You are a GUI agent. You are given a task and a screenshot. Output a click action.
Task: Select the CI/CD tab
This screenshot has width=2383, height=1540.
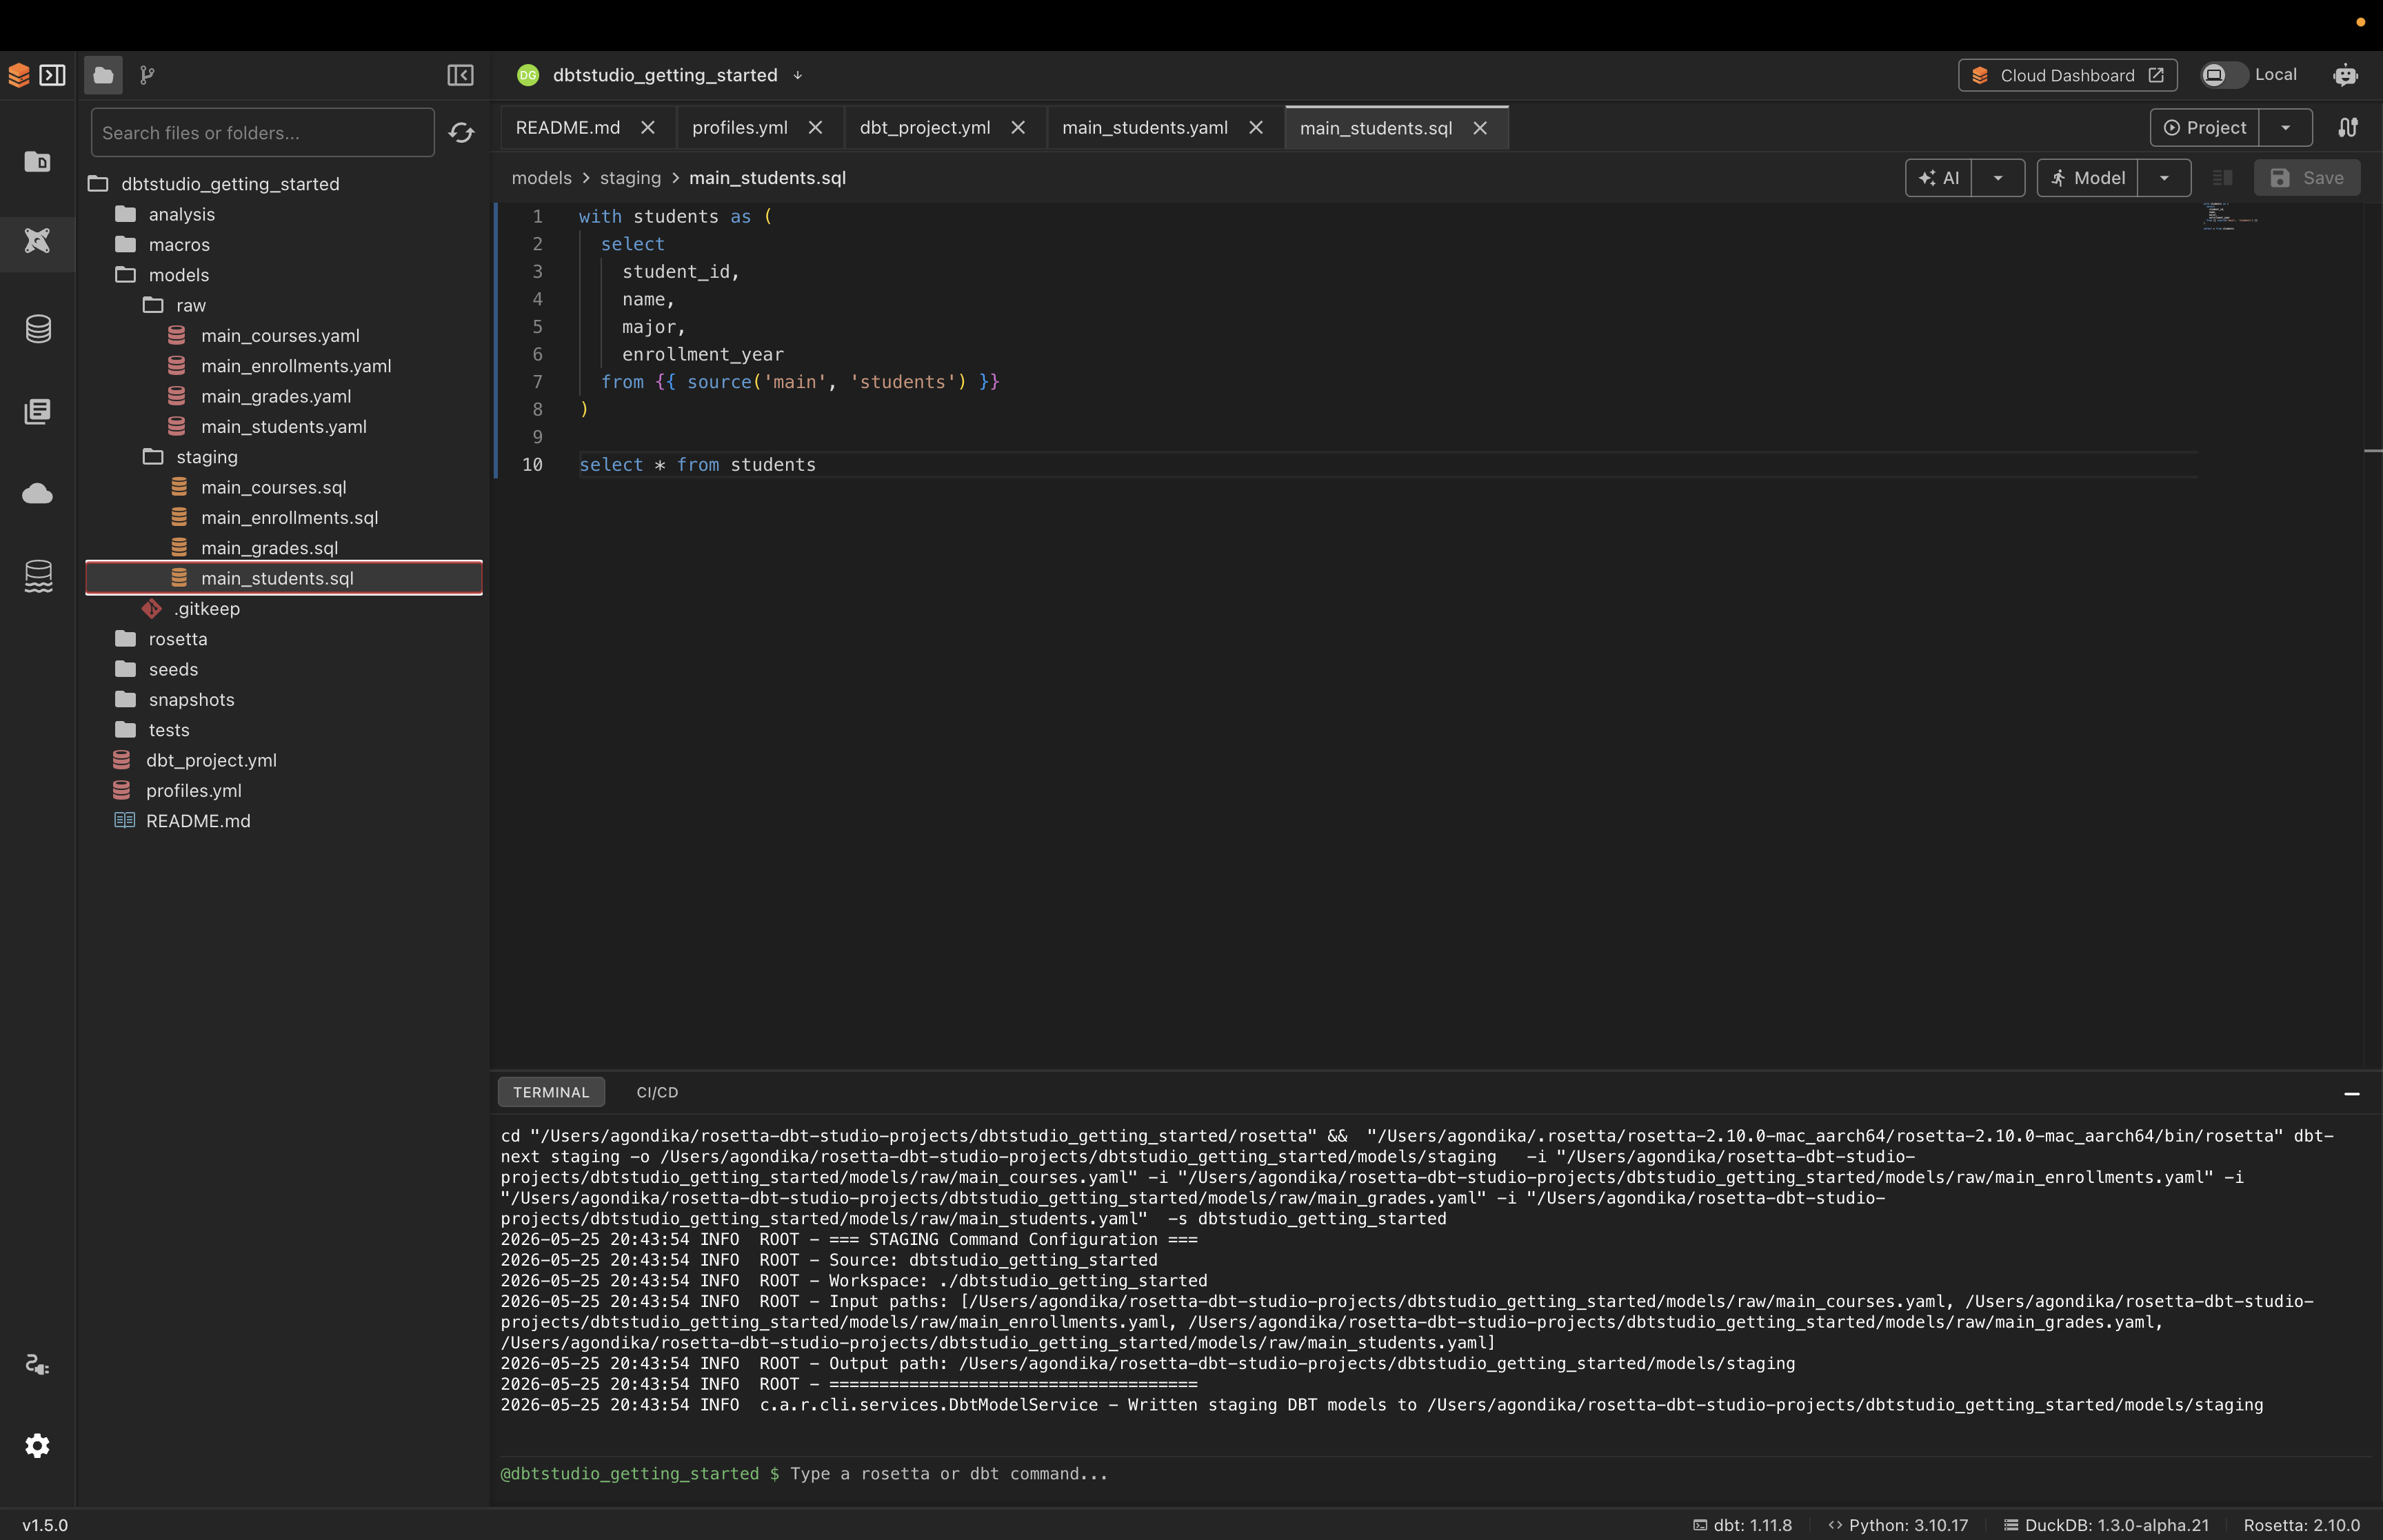657,1093
